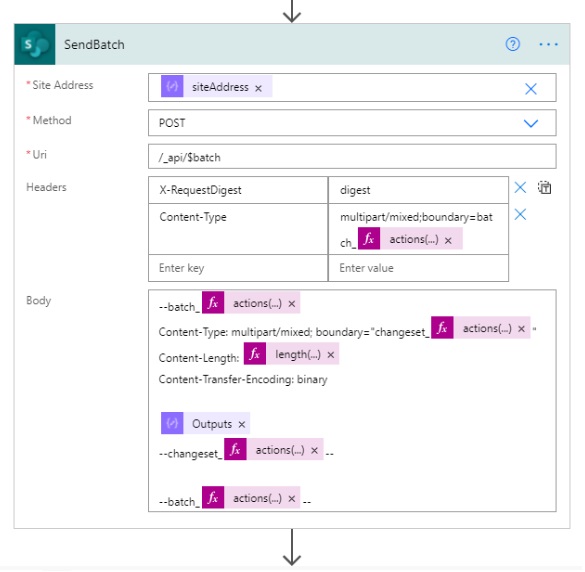
Task: Switch Headers to text mode icon
Action: pos(544,187)
